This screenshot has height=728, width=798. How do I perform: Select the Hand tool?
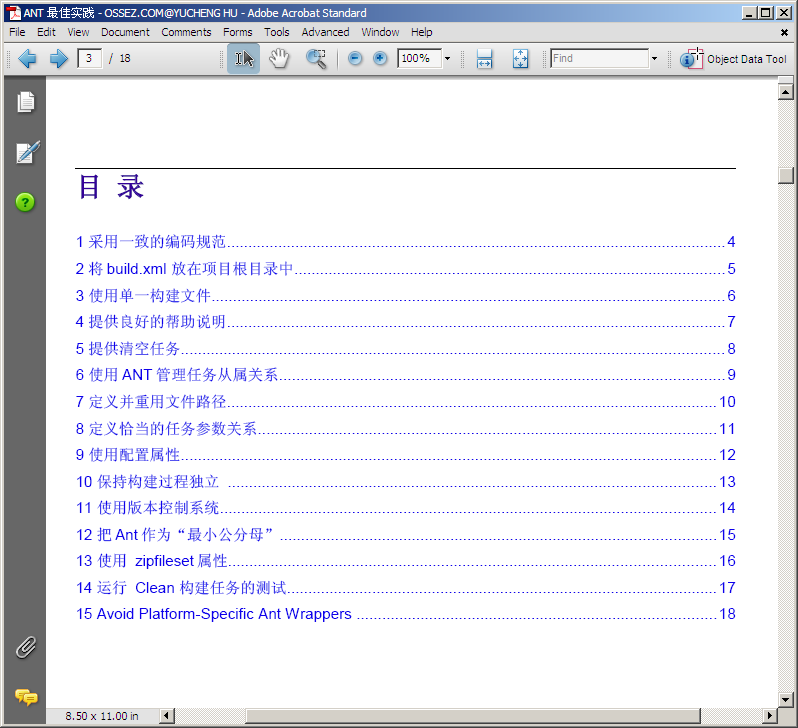pos(279,59)
